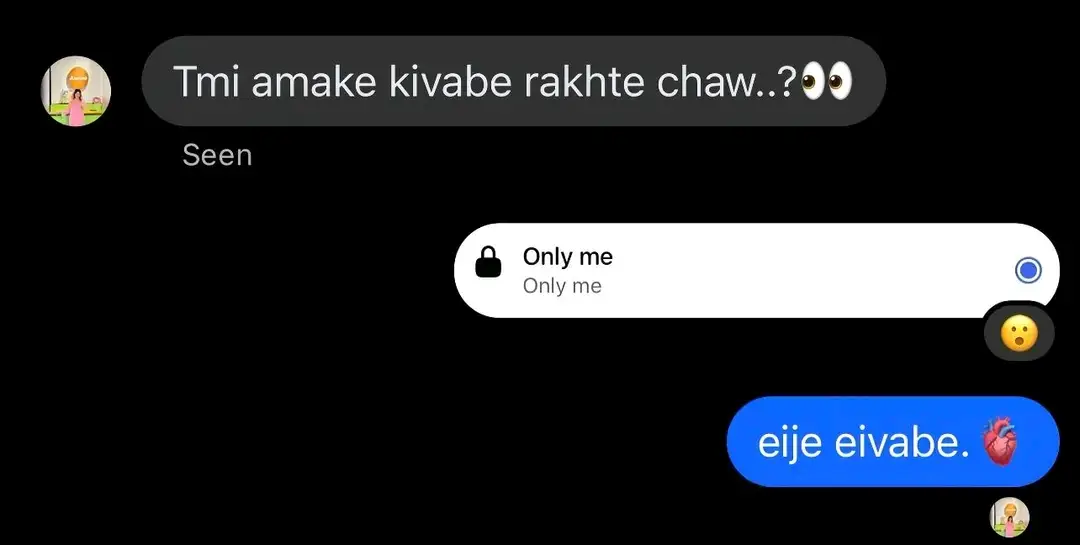
Task: Click the word 'rakhte' in the received message
Action: point(585,81)
